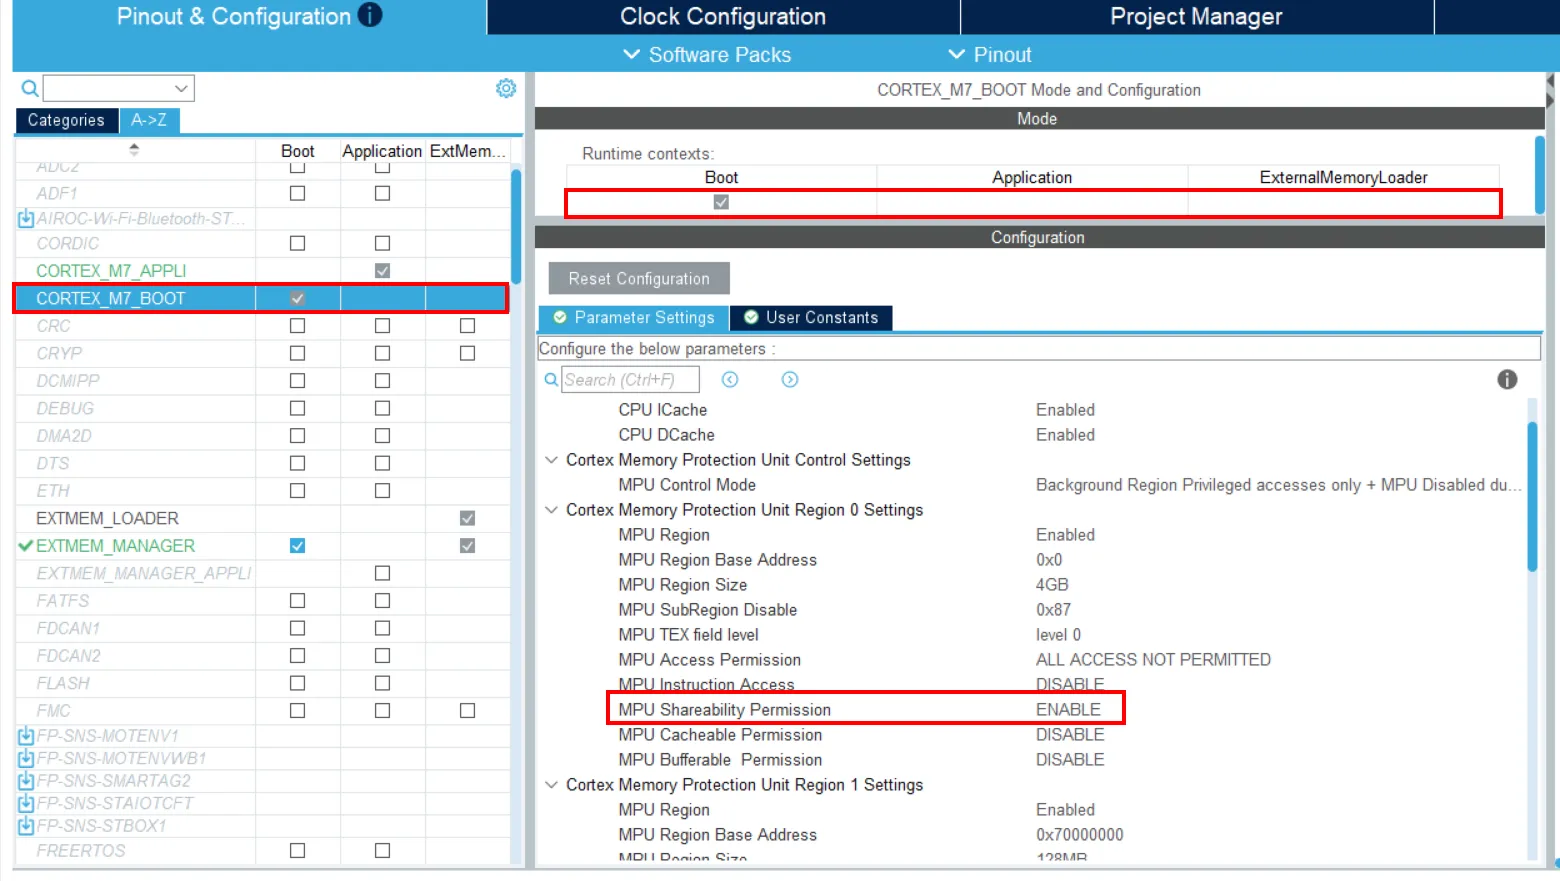This screenshot has width=1560, height=881.
Task: Click the download icon beside FP-SNS-SMARTAG2
Action: pos(26,781)
